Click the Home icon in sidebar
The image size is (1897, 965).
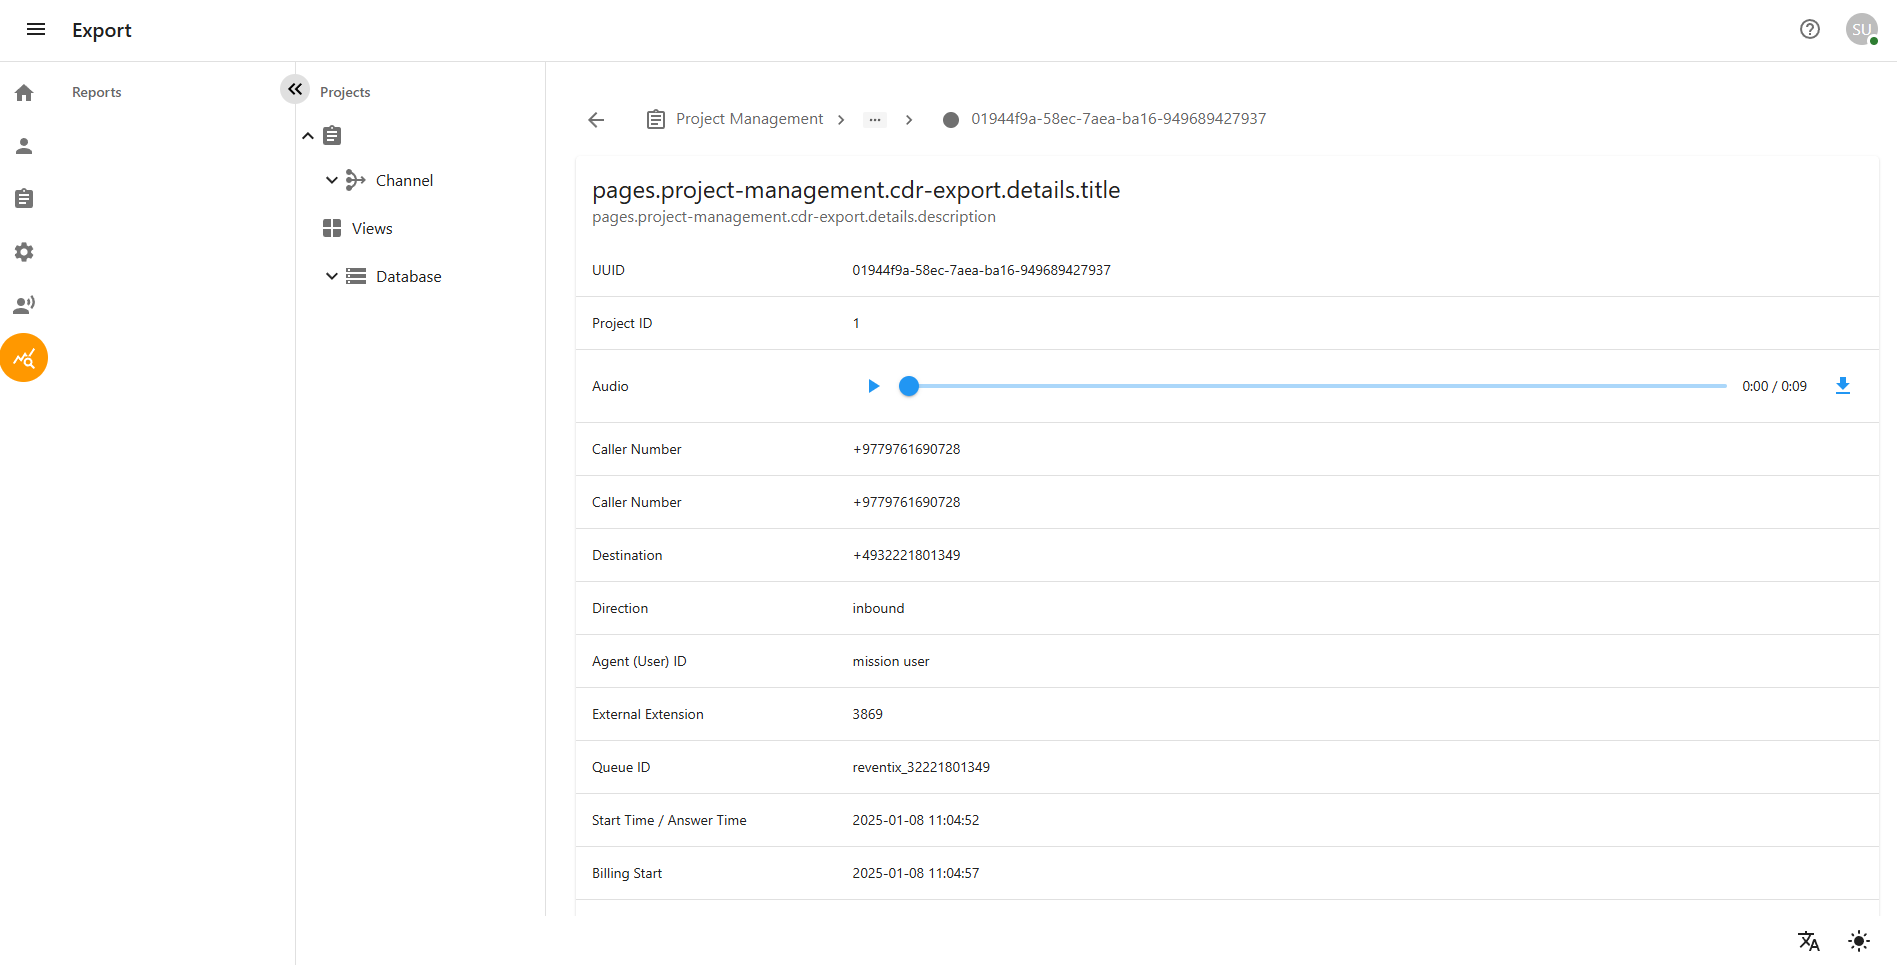point(24,93)
